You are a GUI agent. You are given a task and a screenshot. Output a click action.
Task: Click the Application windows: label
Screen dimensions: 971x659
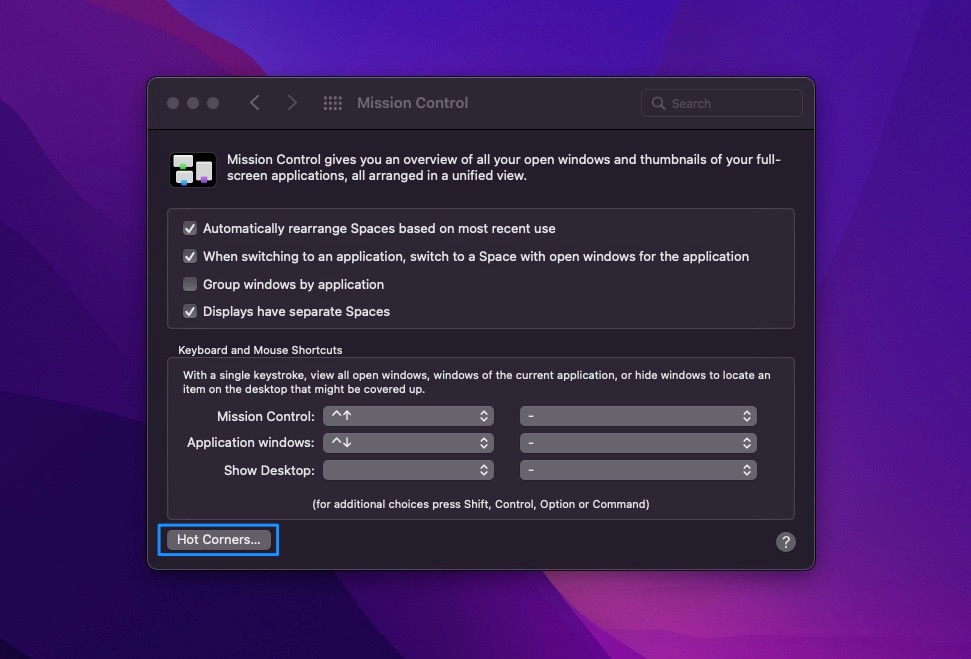pos(251,443)
